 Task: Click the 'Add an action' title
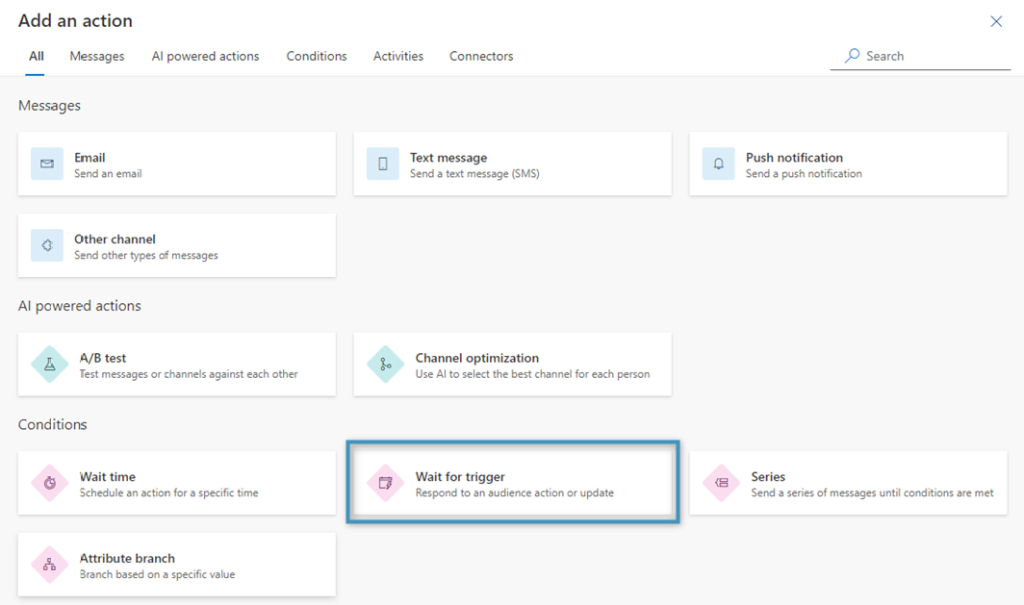(75, 21)
